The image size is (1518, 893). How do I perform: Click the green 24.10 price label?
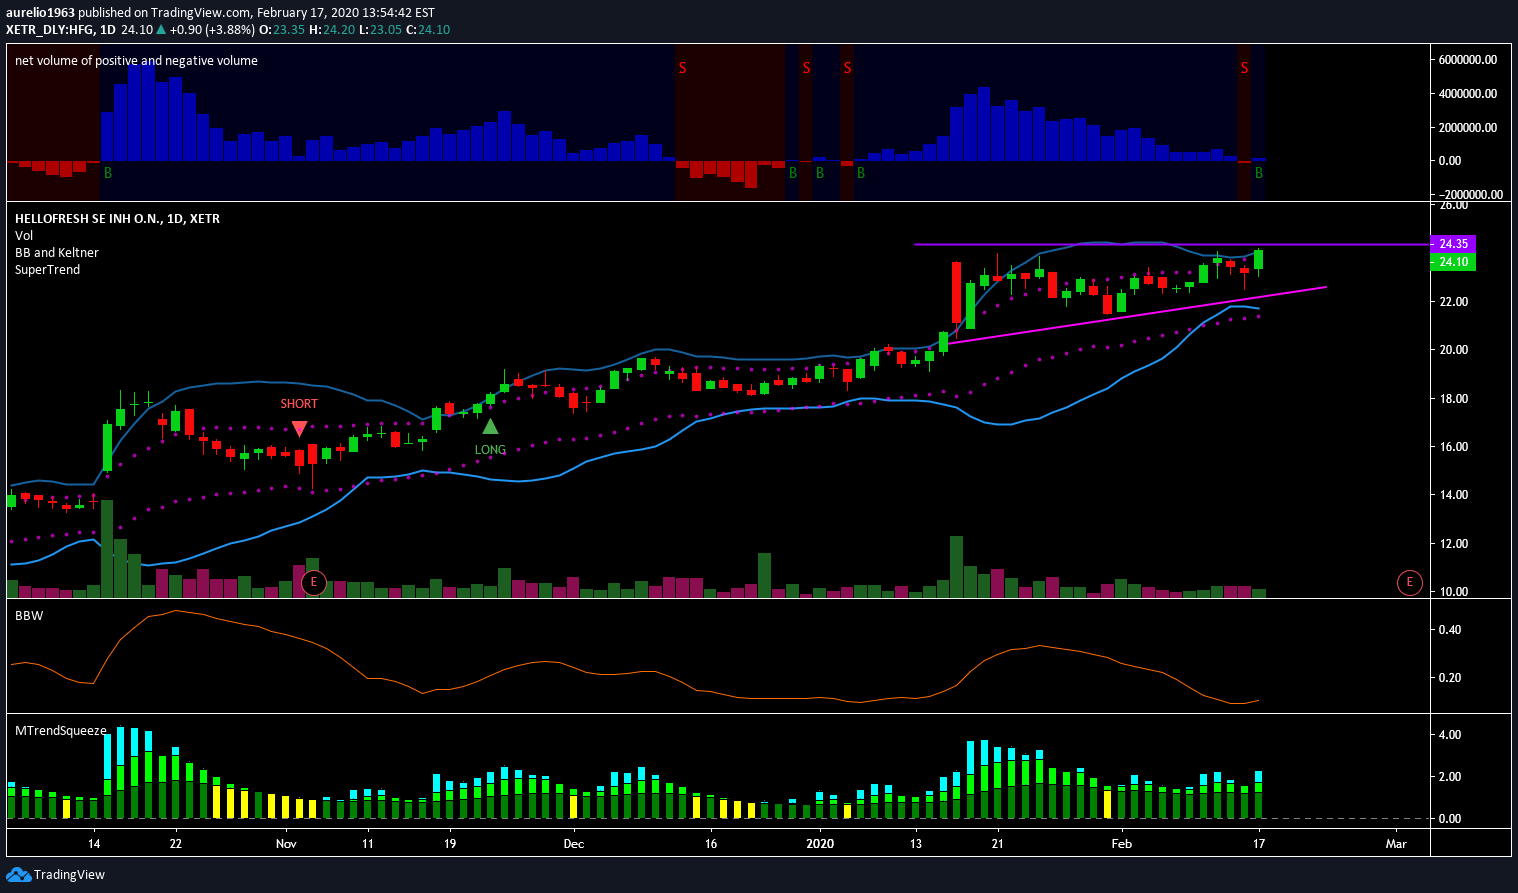[1453, 262]
